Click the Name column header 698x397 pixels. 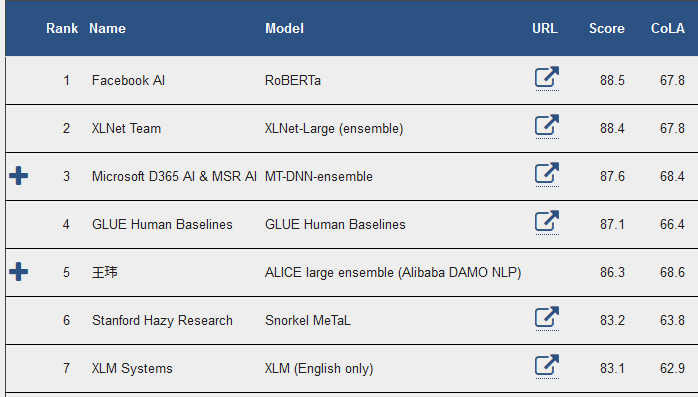tap(107, 28)
